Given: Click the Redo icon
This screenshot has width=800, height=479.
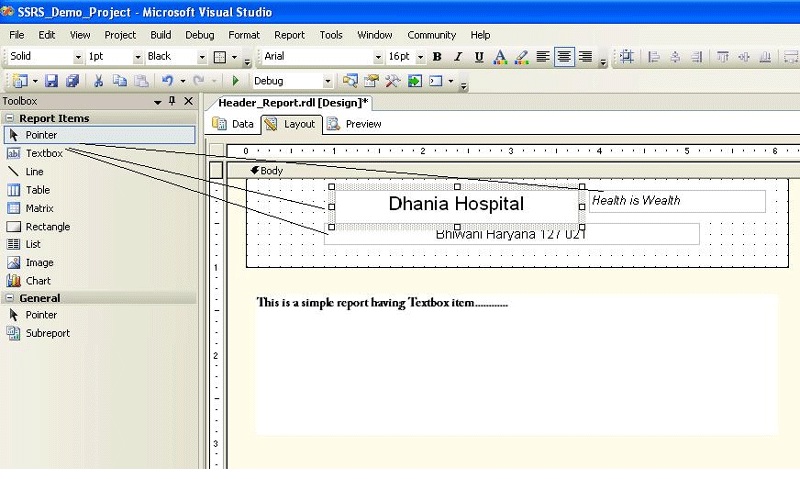Looking at the screenshot, I should point(198,81).
